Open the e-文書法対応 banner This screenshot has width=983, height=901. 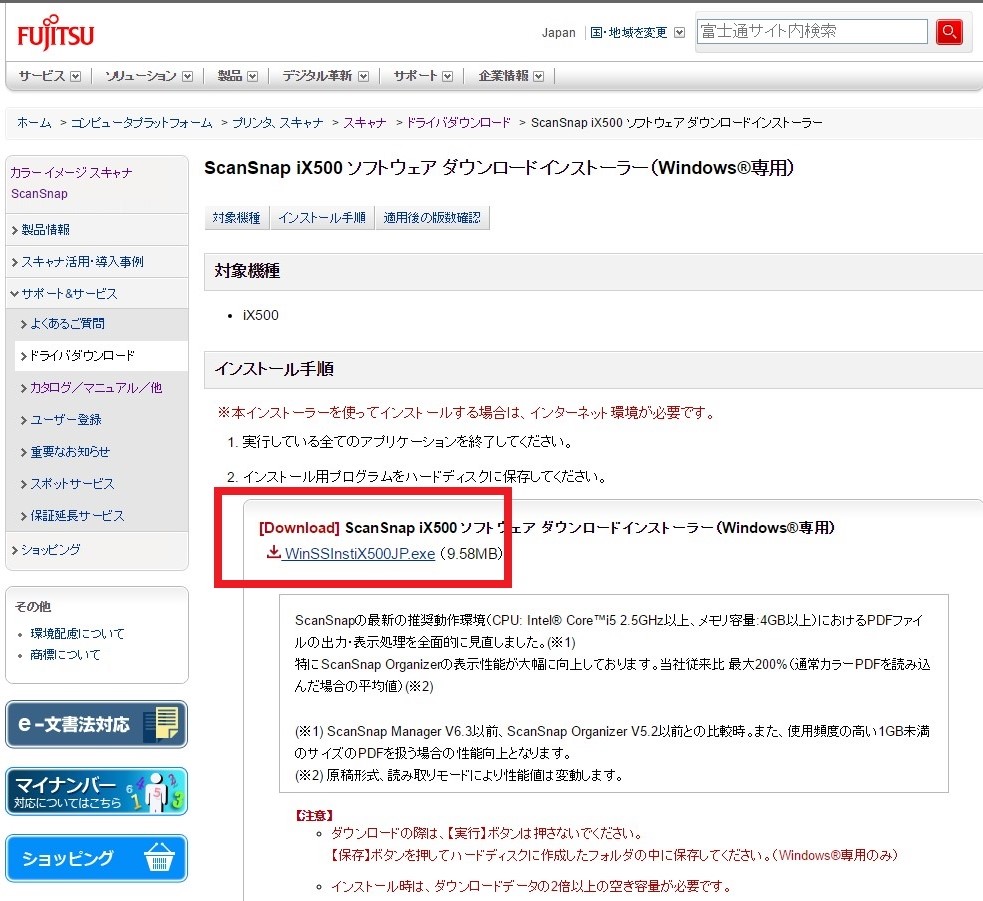point(96,724)
